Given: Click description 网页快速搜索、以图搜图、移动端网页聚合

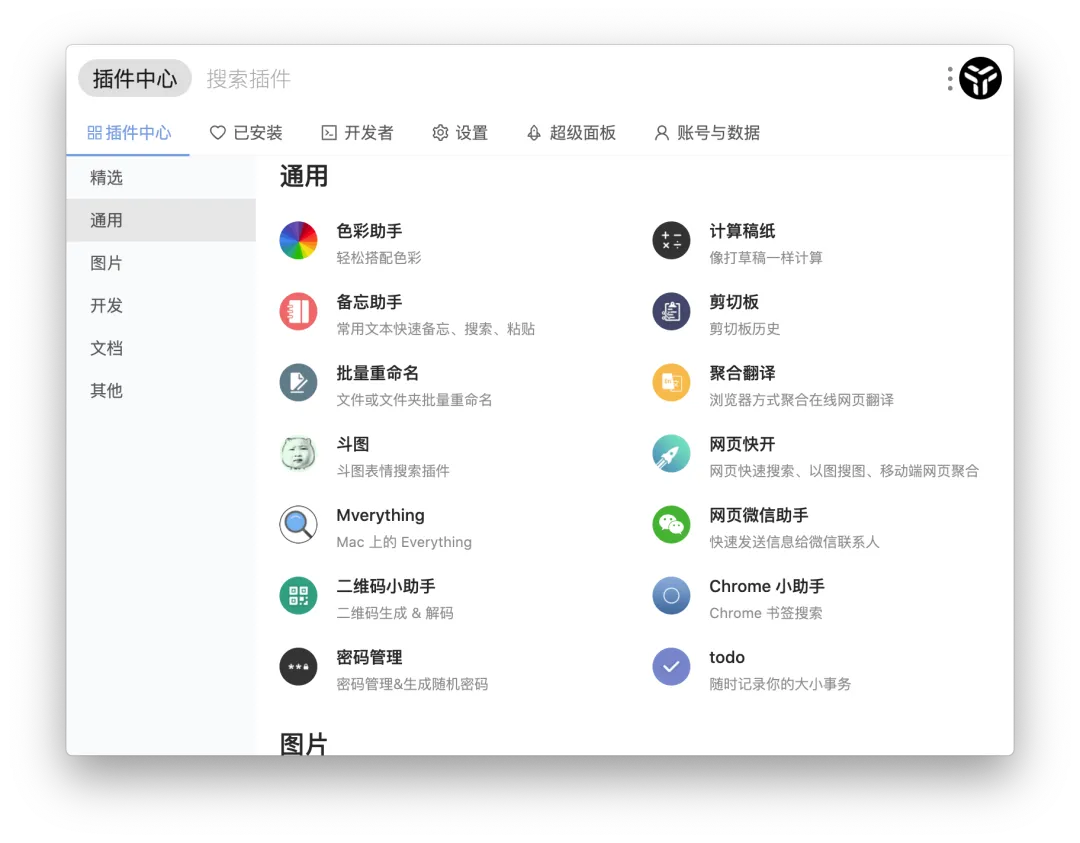Looking at the screenshot, I should (x=844, y=470).
